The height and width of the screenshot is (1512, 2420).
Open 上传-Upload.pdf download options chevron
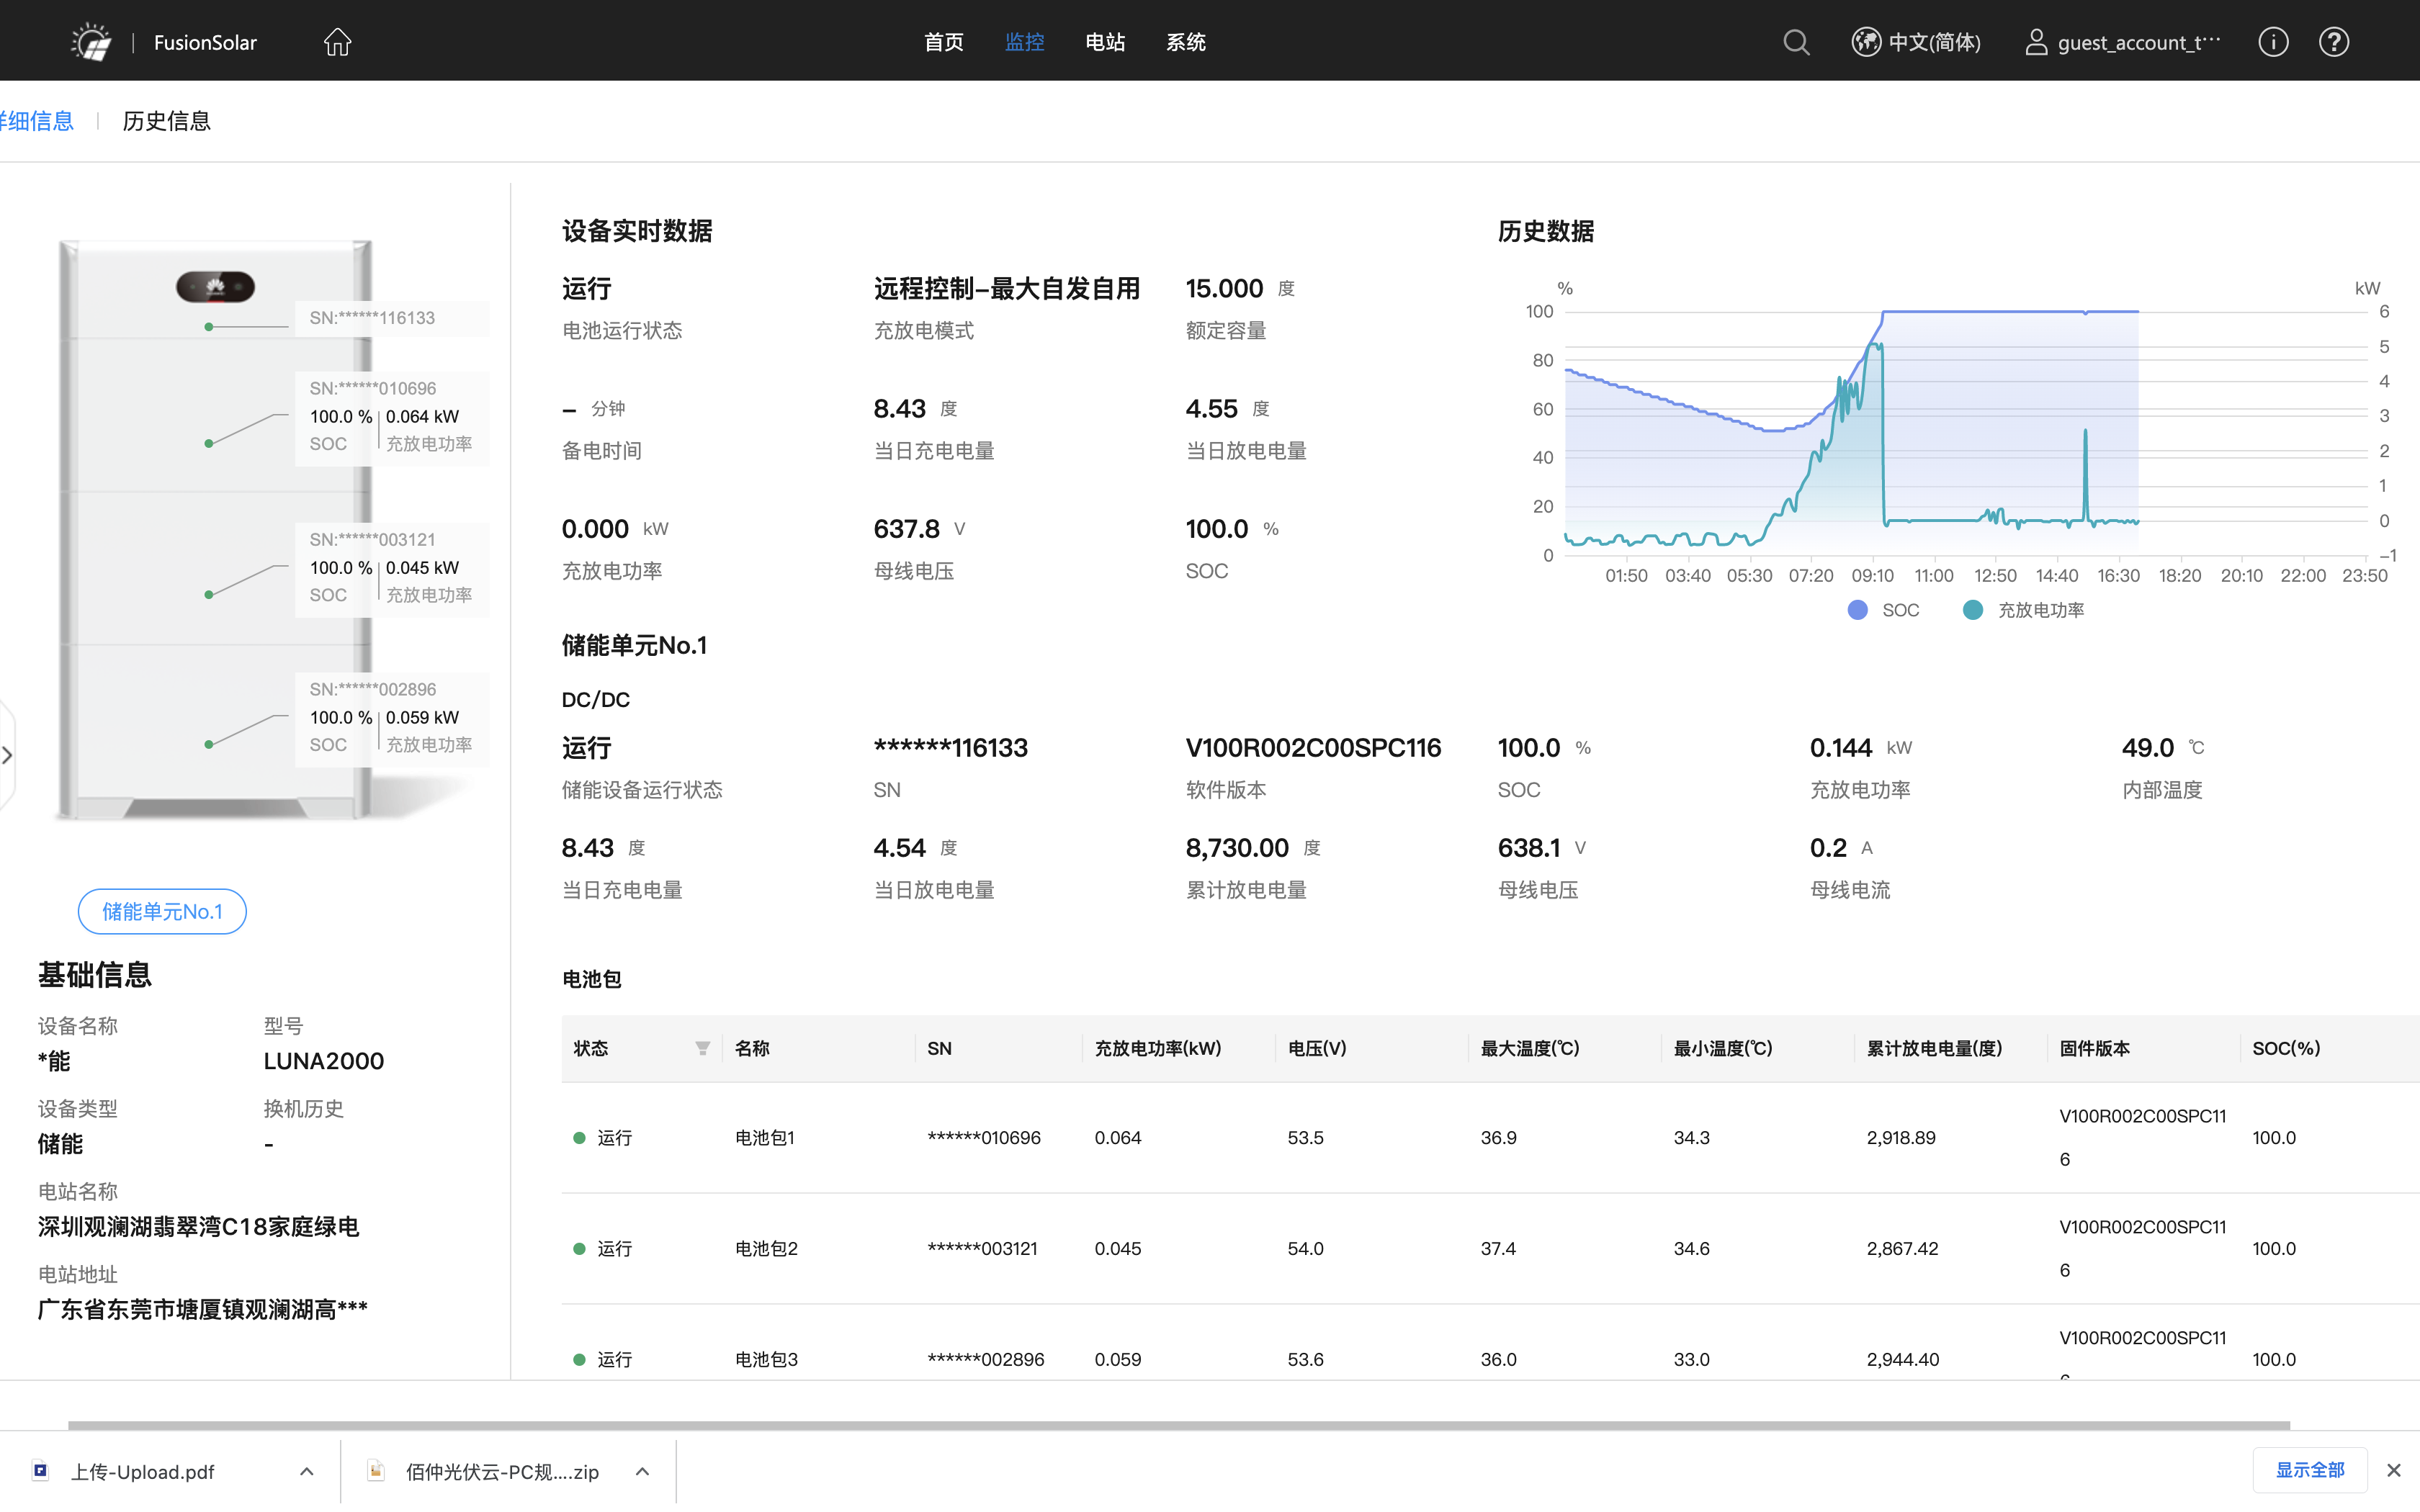coord(307,1471)
